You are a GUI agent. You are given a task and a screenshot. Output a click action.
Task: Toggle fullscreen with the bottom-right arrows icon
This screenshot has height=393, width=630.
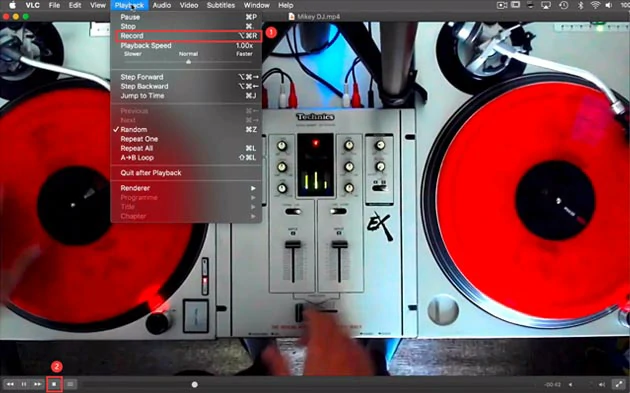click(x=619, y=385)
